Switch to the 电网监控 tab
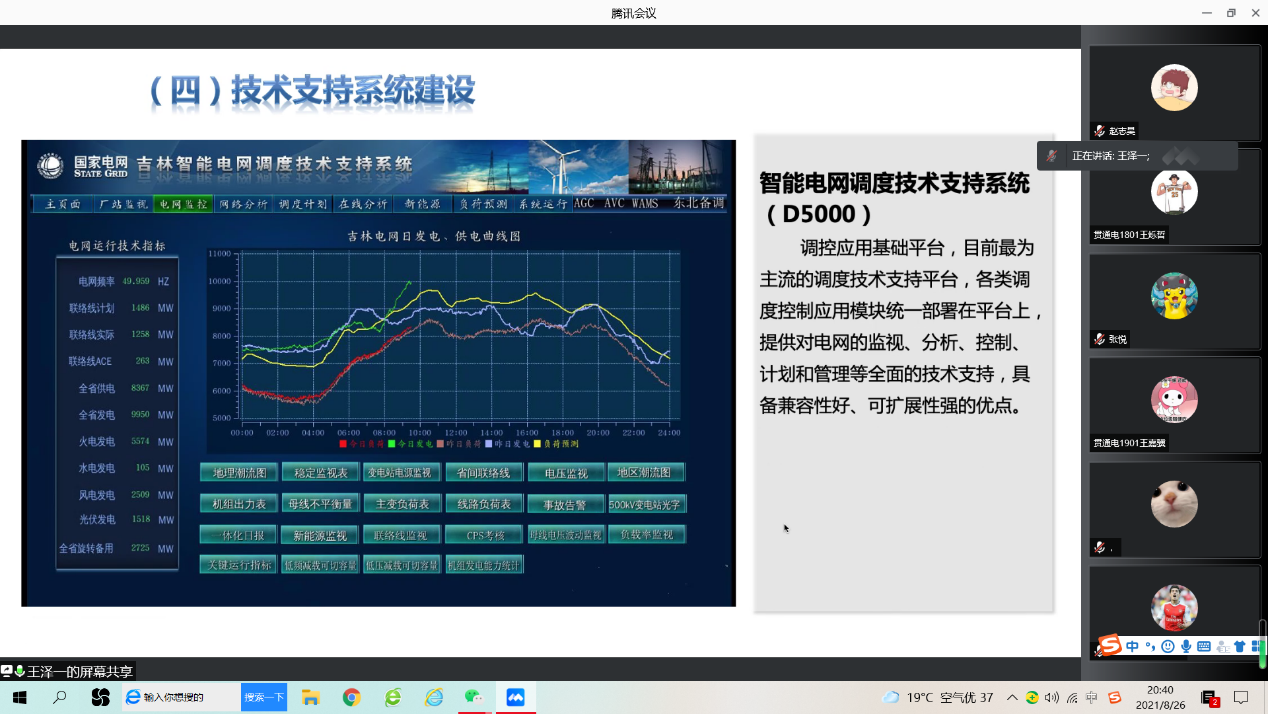The height and width of the screenshot is (714, 1268). coord(183,204)
